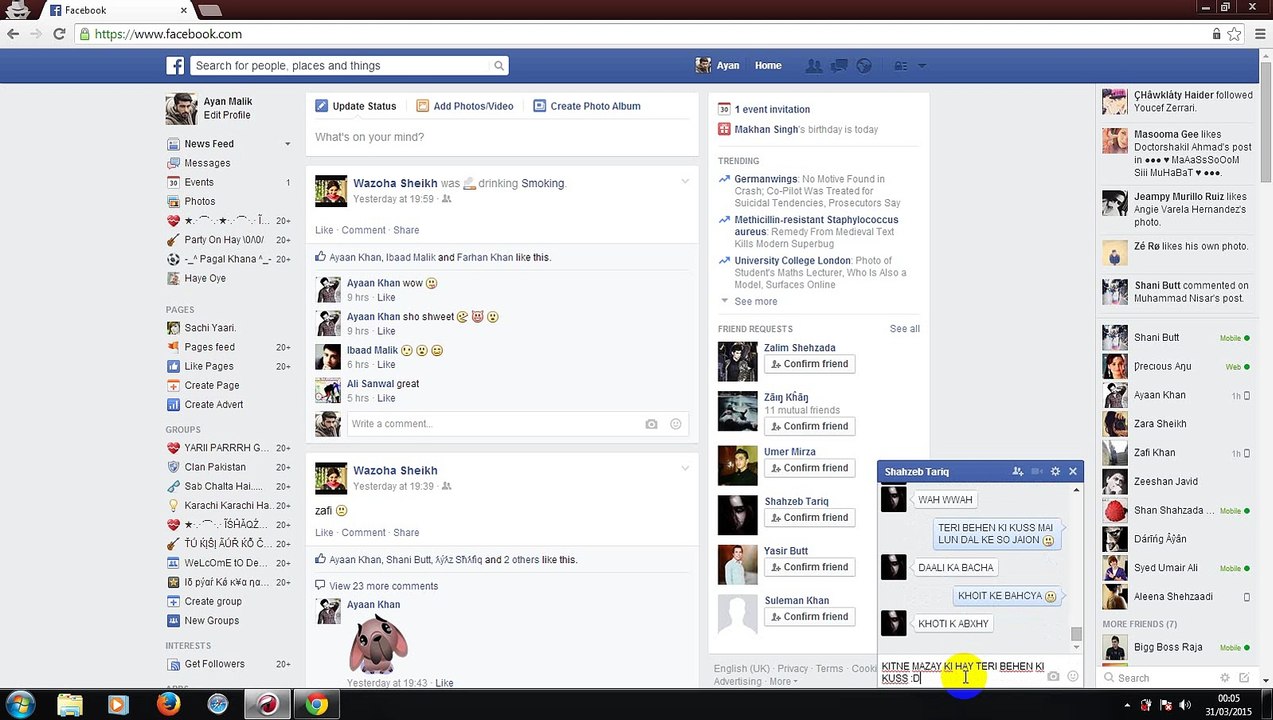Image resolution: width=1273 pixels, height=720 pixels.
Task: Confirm friend request from Suleman Khan
Action: [x=808, y=617]
